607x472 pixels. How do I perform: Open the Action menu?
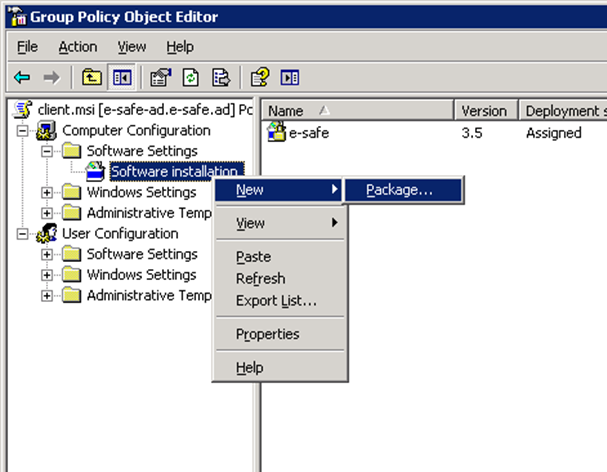77,47
